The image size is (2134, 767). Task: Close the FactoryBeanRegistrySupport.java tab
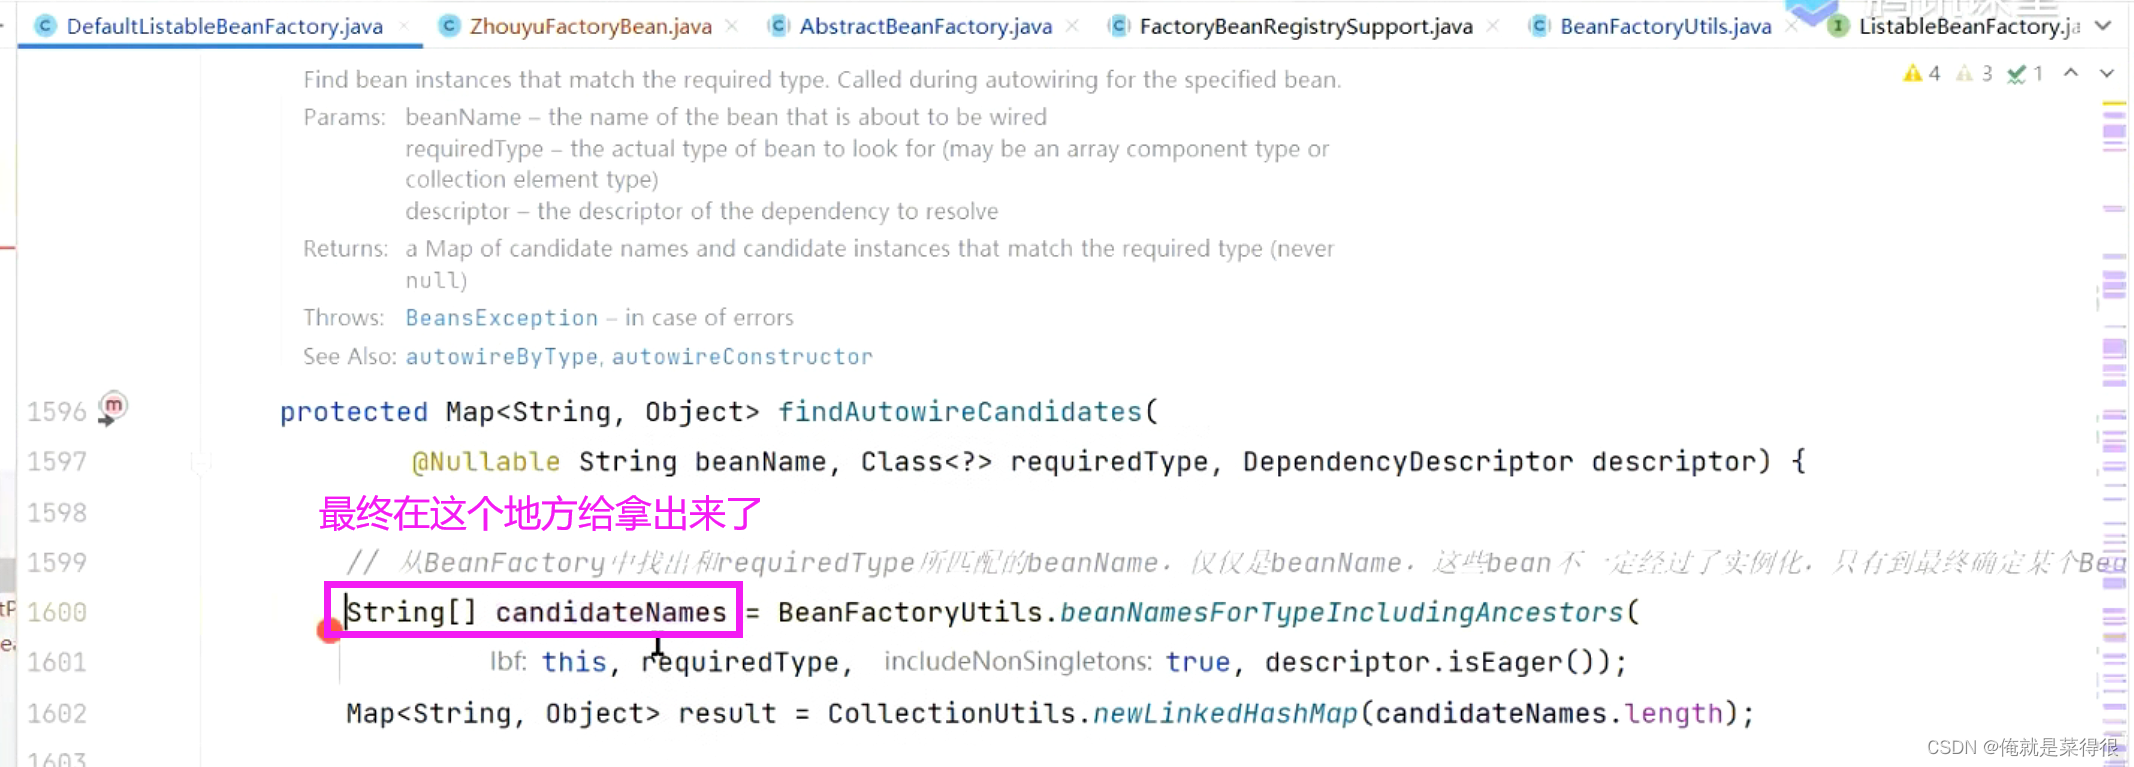[1493, 26]
